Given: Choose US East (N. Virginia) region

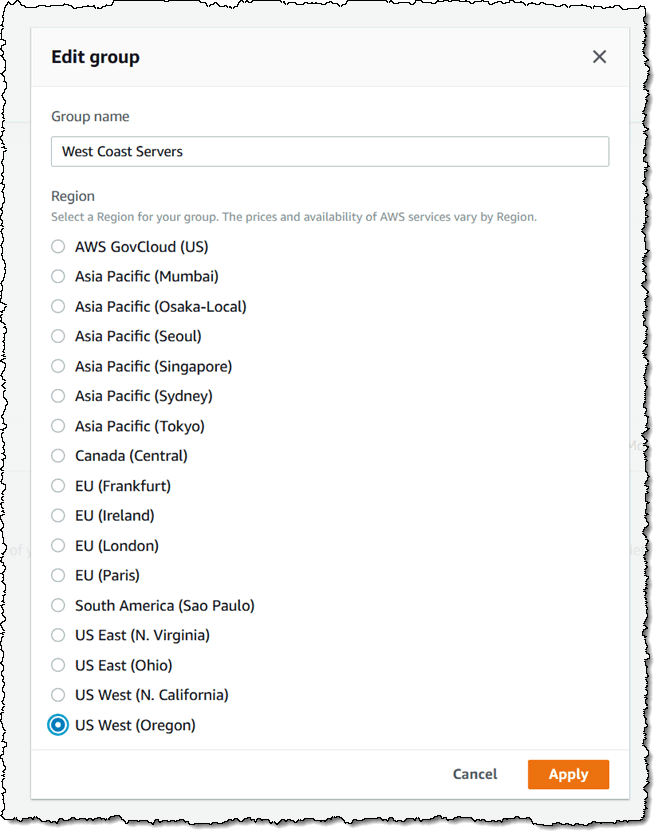Looking at the screenshot, I should (57, 635).
